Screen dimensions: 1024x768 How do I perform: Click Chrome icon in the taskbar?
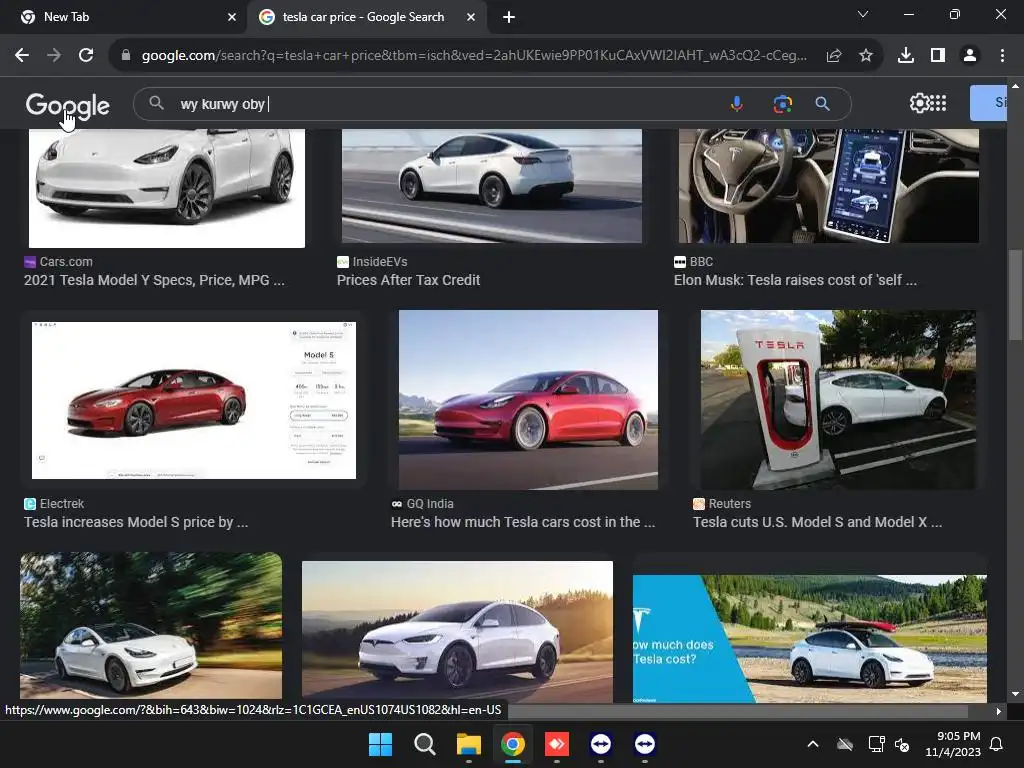[x=513, y=744]
